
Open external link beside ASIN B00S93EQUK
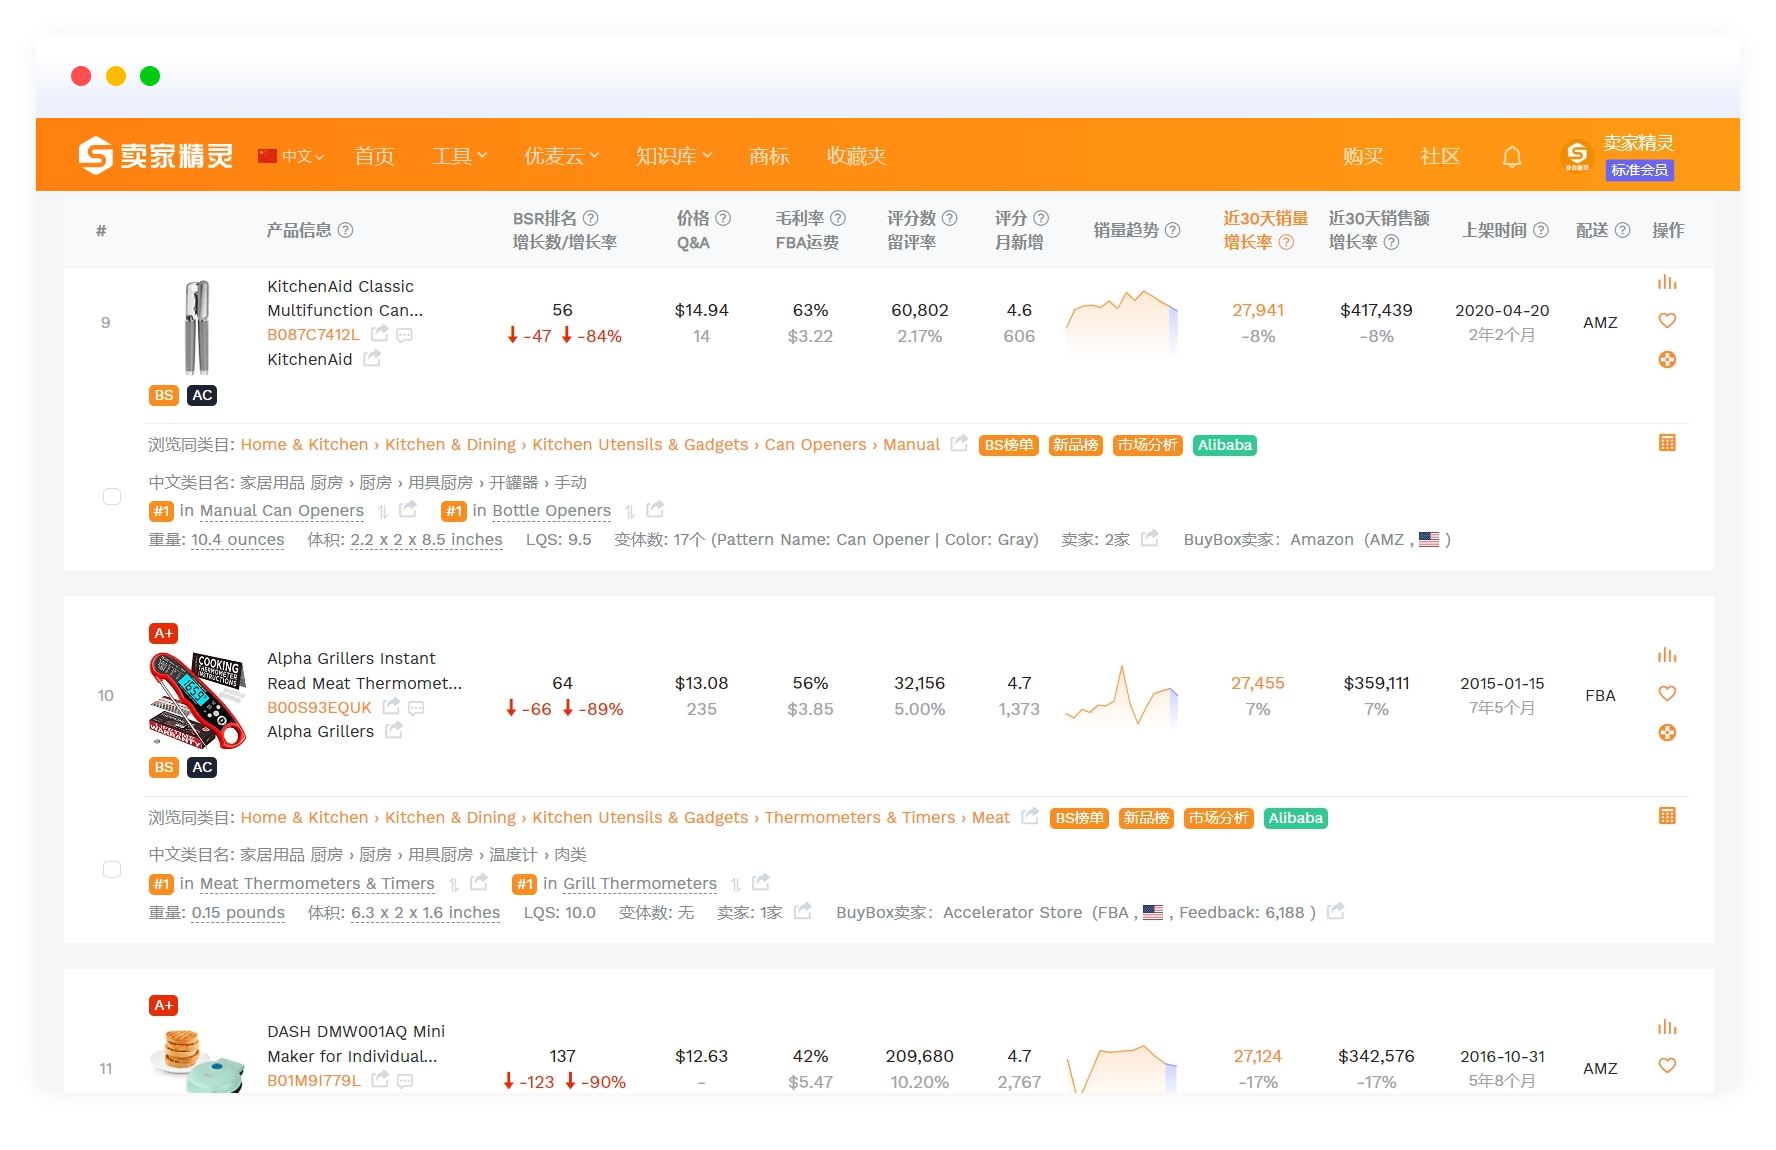pos(391,706)
